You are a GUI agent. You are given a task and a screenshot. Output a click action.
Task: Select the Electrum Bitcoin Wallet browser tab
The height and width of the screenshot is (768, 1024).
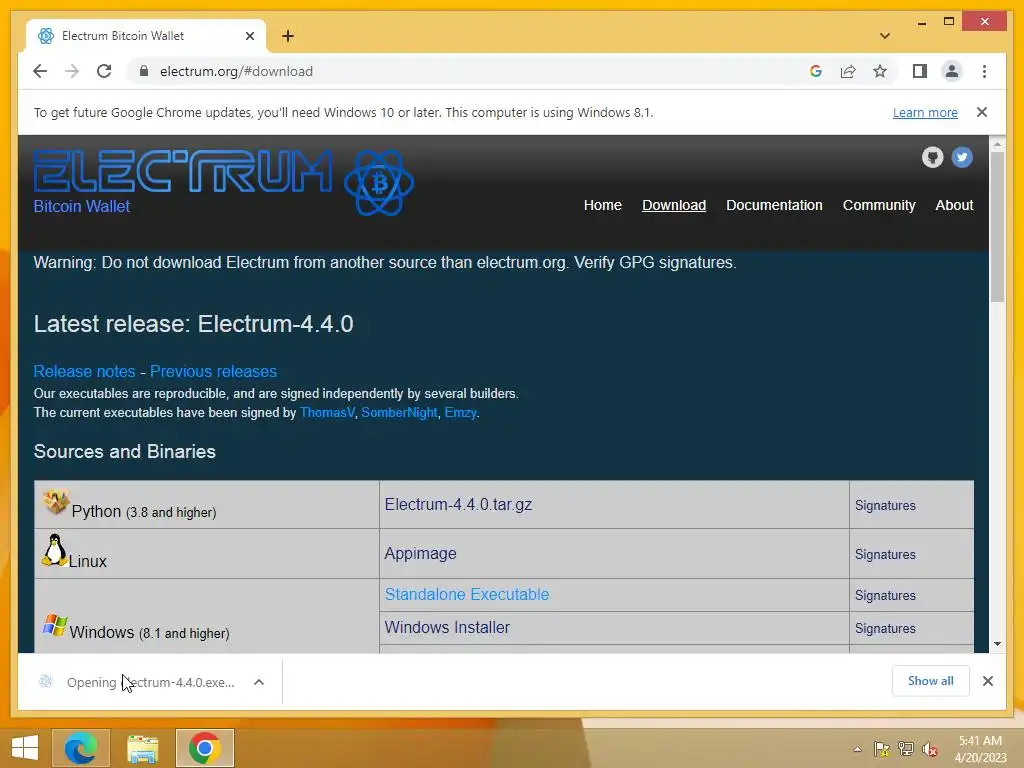tap(146, 36)
